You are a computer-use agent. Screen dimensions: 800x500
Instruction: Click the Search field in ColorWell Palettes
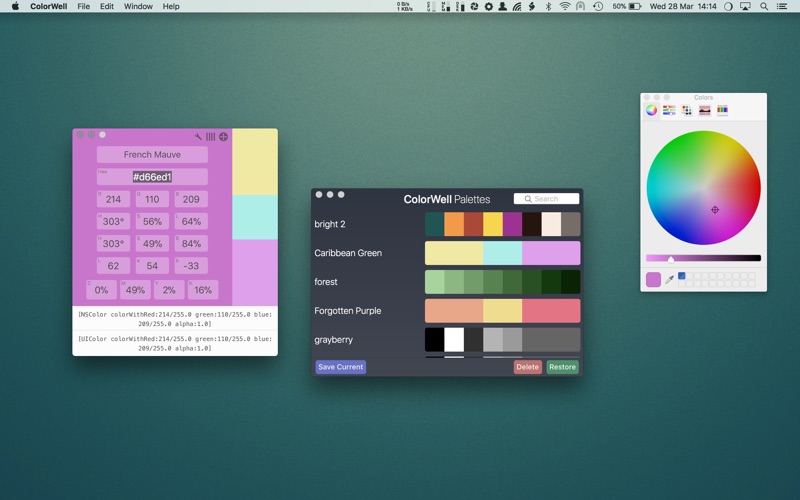coord(546,199)
